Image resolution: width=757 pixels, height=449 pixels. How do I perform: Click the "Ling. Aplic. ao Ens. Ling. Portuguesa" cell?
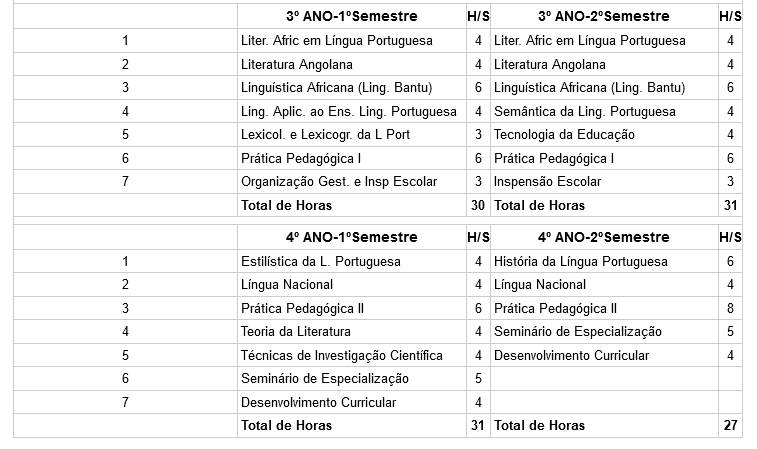pyautogui.click(x=350, y=111)
